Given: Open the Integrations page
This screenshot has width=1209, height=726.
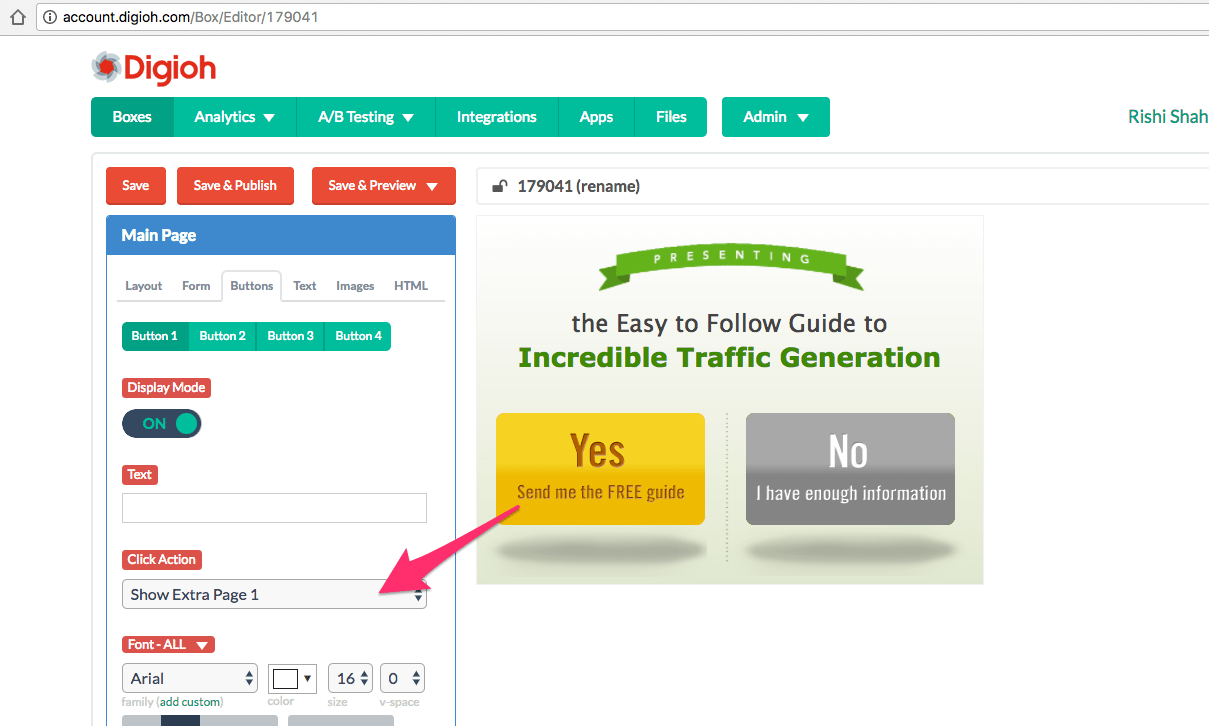Looking at the screenshot, I should coord(497,117).
